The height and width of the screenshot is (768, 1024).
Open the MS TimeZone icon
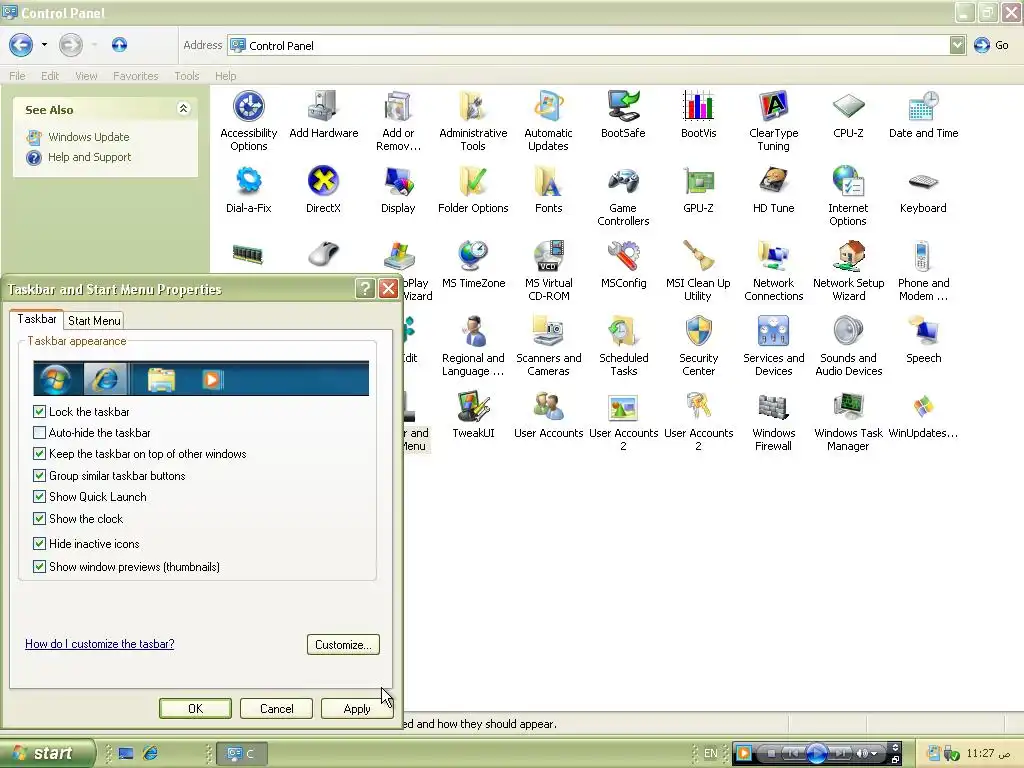point(473,265)
